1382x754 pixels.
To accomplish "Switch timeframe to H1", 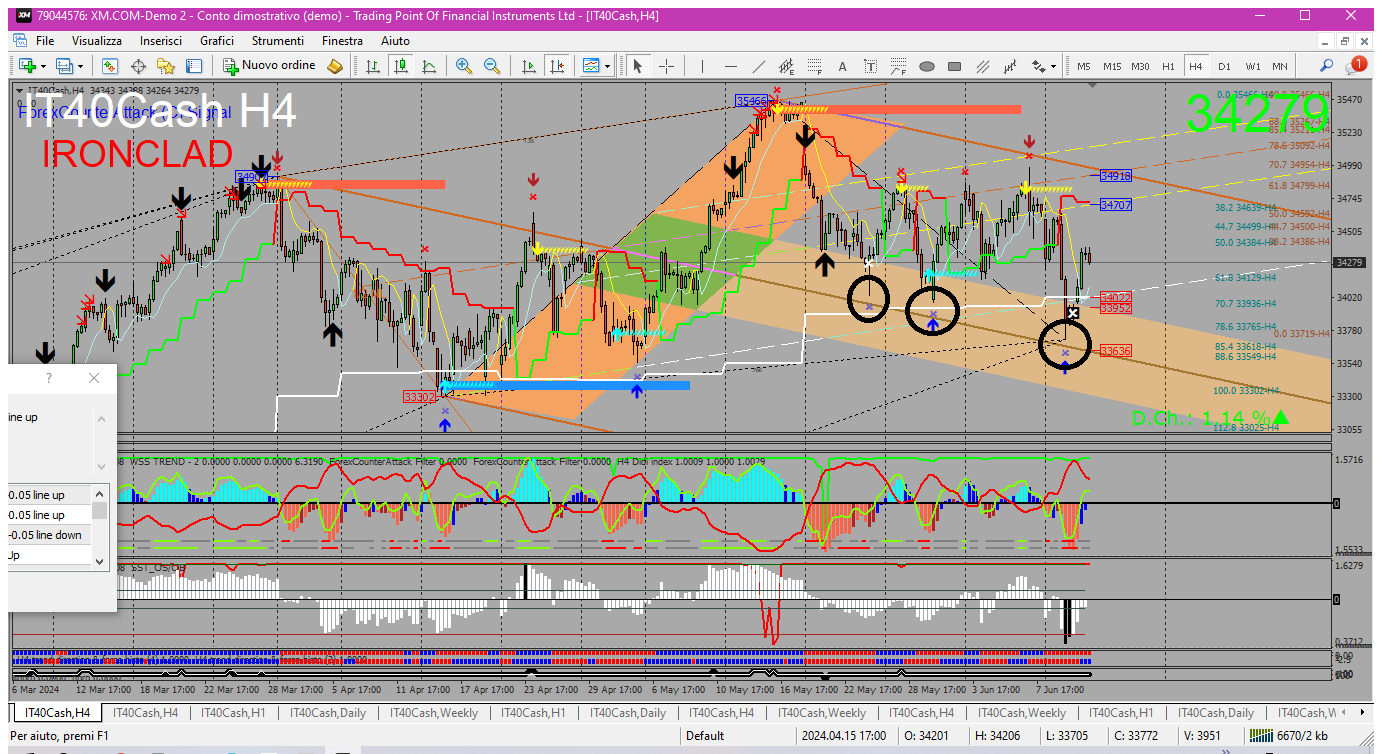I will (x=1168, y=66).
